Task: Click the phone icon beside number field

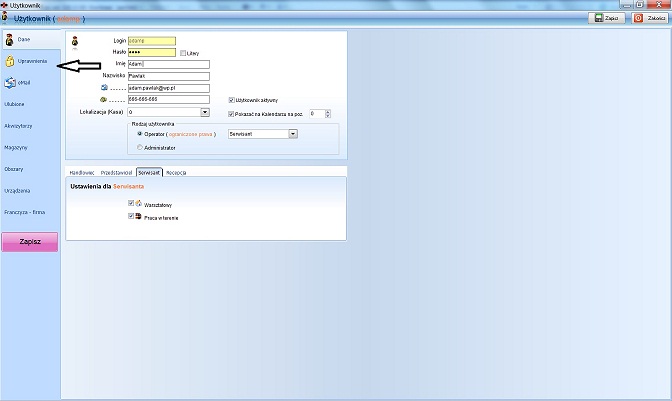Action: [103, 99]
